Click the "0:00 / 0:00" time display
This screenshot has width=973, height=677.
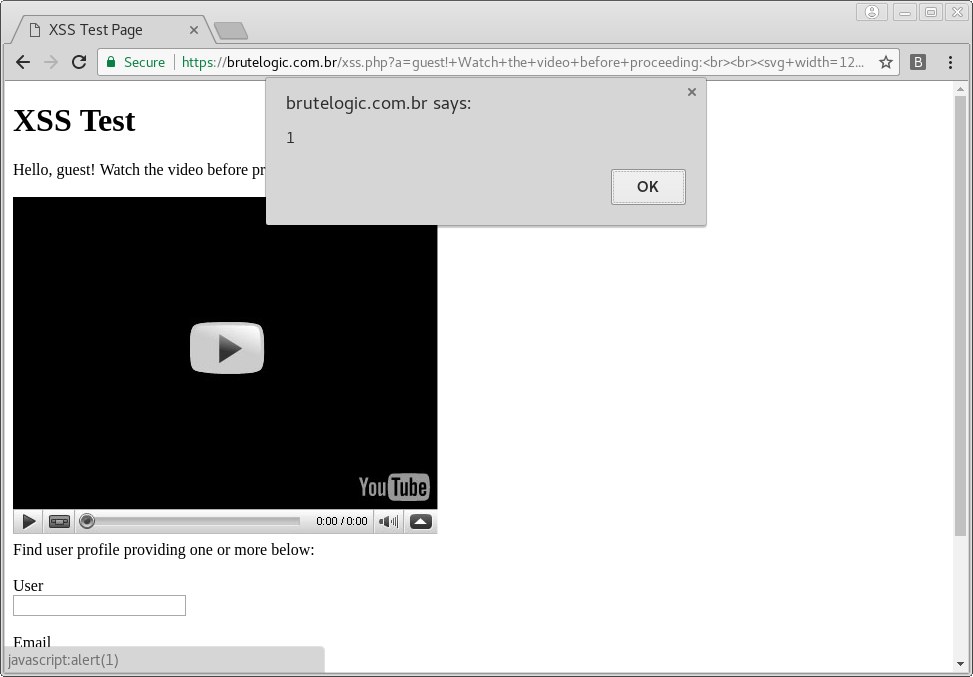point(342,521)
